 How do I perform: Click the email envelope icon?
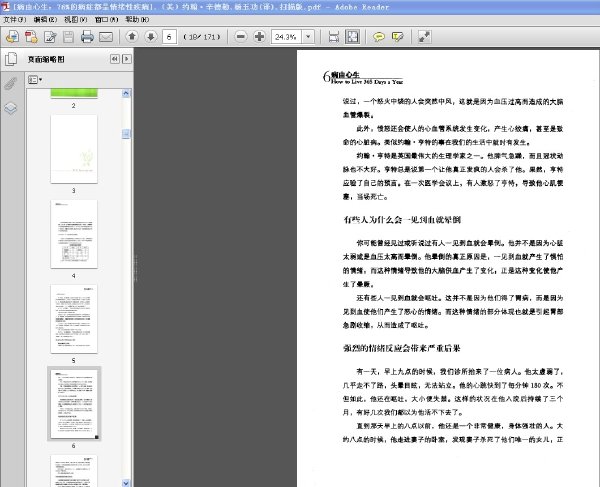pos(106,37)
